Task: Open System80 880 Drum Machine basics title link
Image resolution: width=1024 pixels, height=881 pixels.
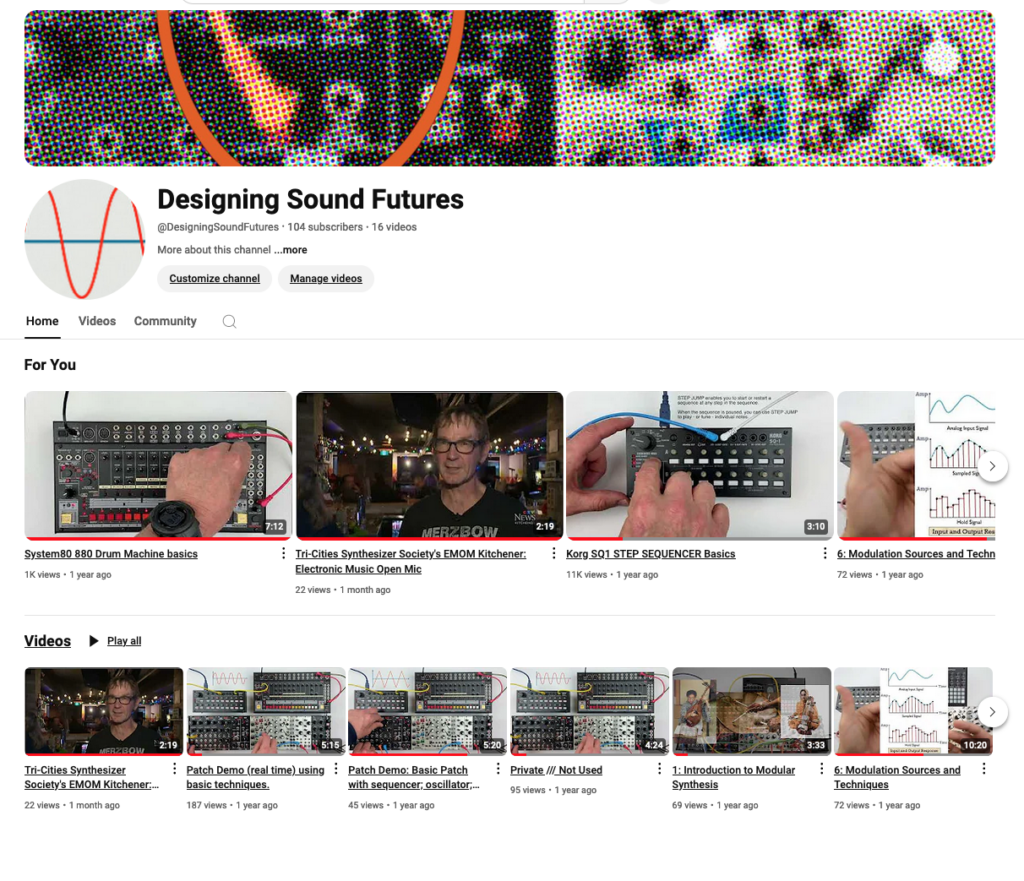Action: pos(111,554)
